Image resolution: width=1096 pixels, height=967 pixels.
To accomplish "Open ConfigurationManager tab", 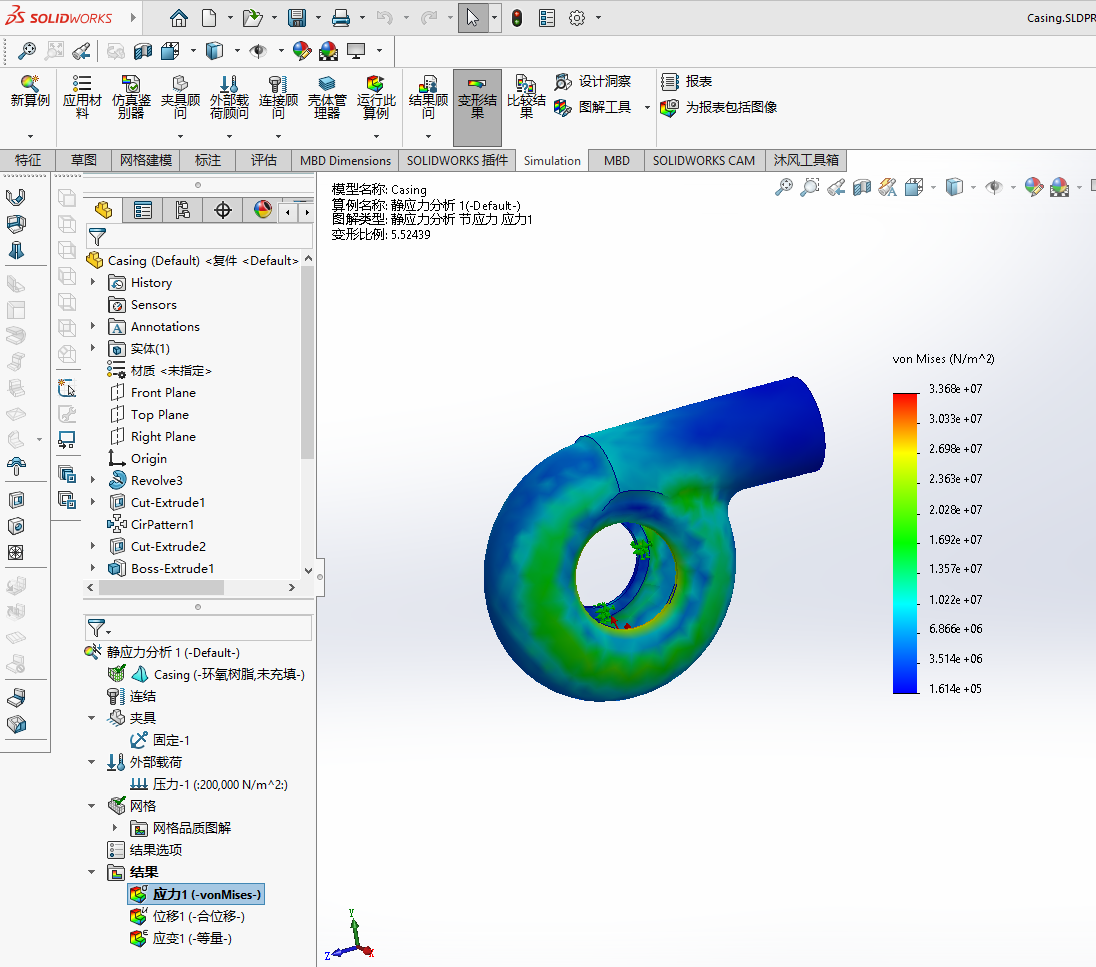I will (182, 210).
